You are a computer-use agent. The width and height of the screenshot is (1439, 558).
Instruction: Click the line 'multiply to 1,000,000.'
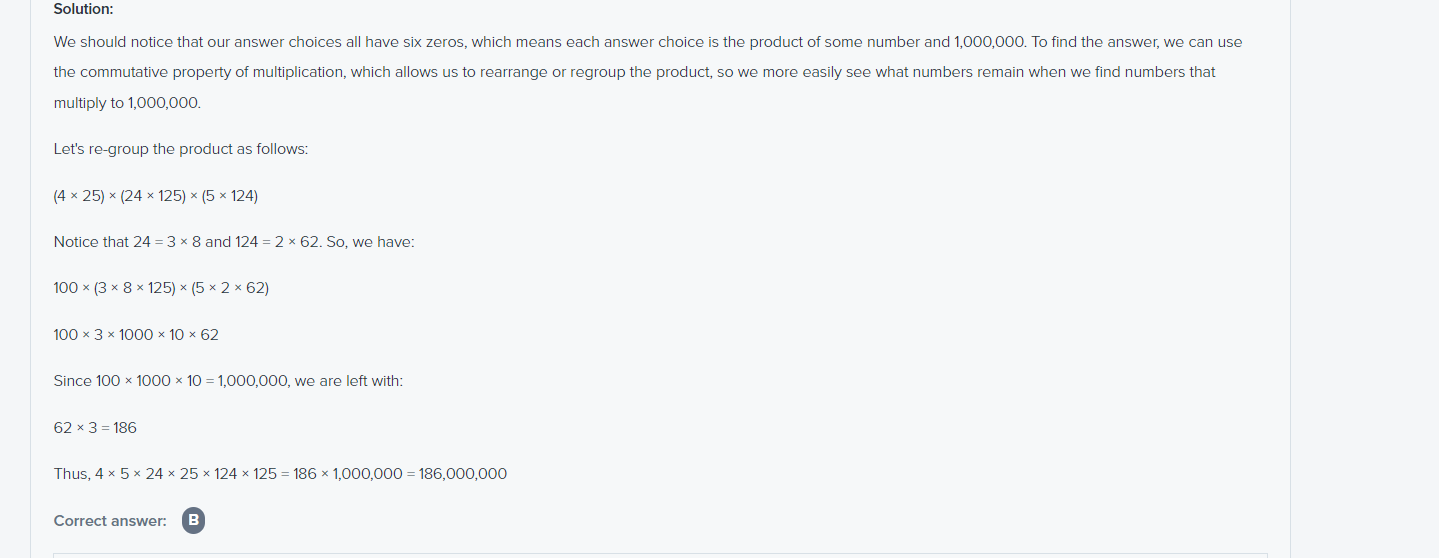pos(127,103)
